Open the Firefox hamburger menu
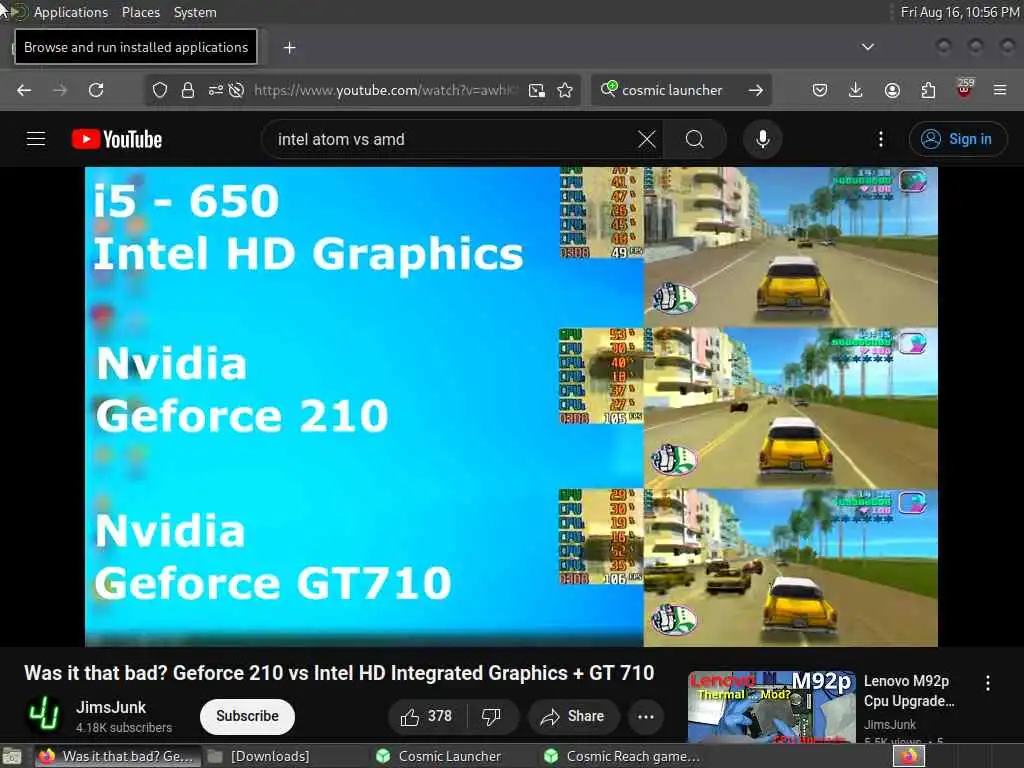This screenshot has height=768, width=1024. pyautogui.click(x=1000, y=90)
